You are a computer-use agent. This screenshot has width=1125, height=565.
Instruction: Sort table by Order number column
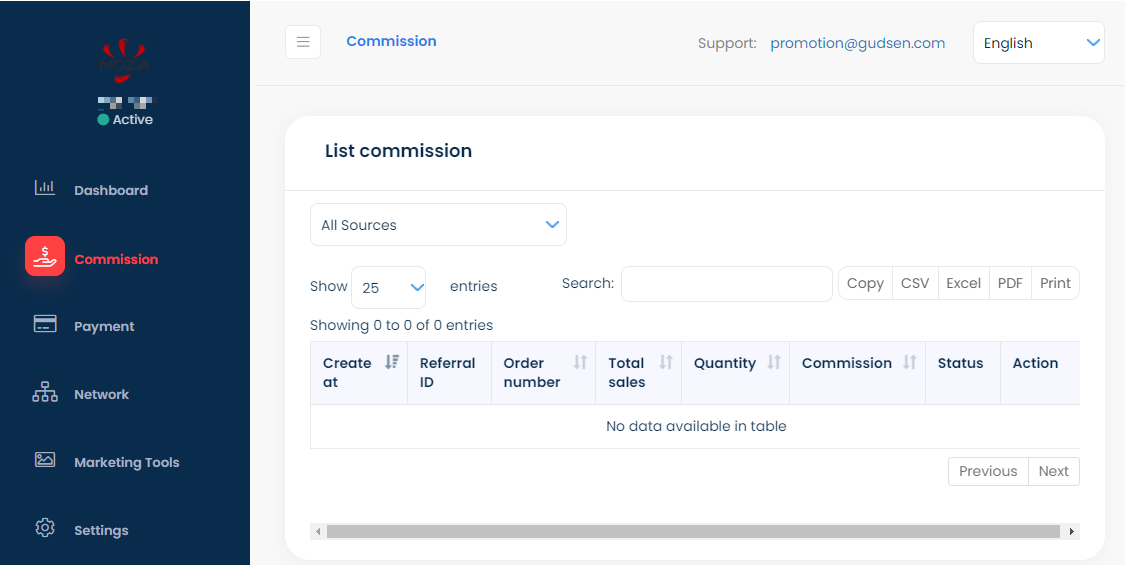pyautogui.click(x=579, y=362)
